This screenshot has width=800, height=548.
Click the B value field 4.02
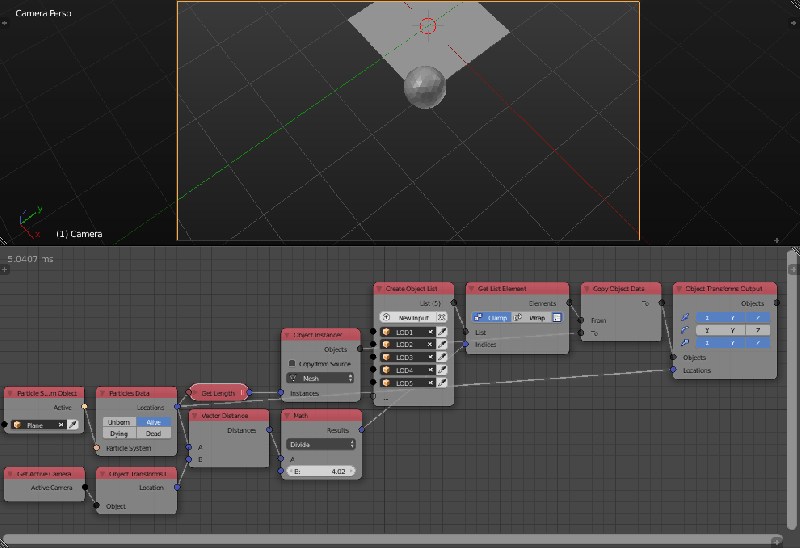click(320, 471)
